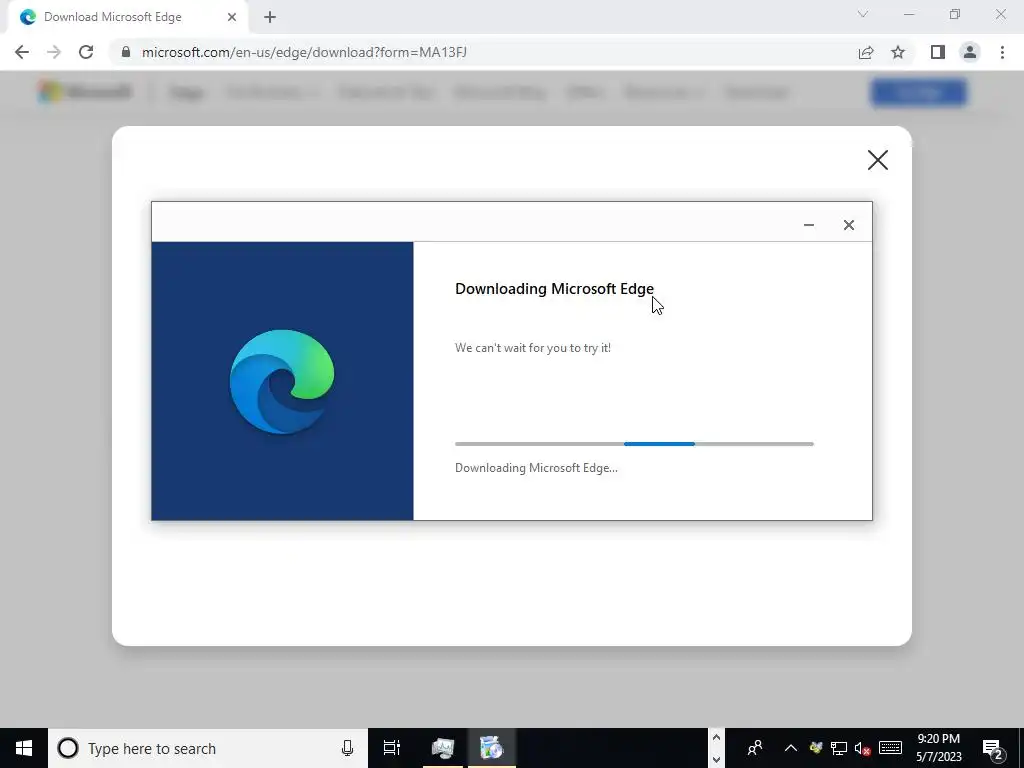The image size is (1024, 768).
Task: Click the muted volume tray icon
Action: tap(863, 748)
